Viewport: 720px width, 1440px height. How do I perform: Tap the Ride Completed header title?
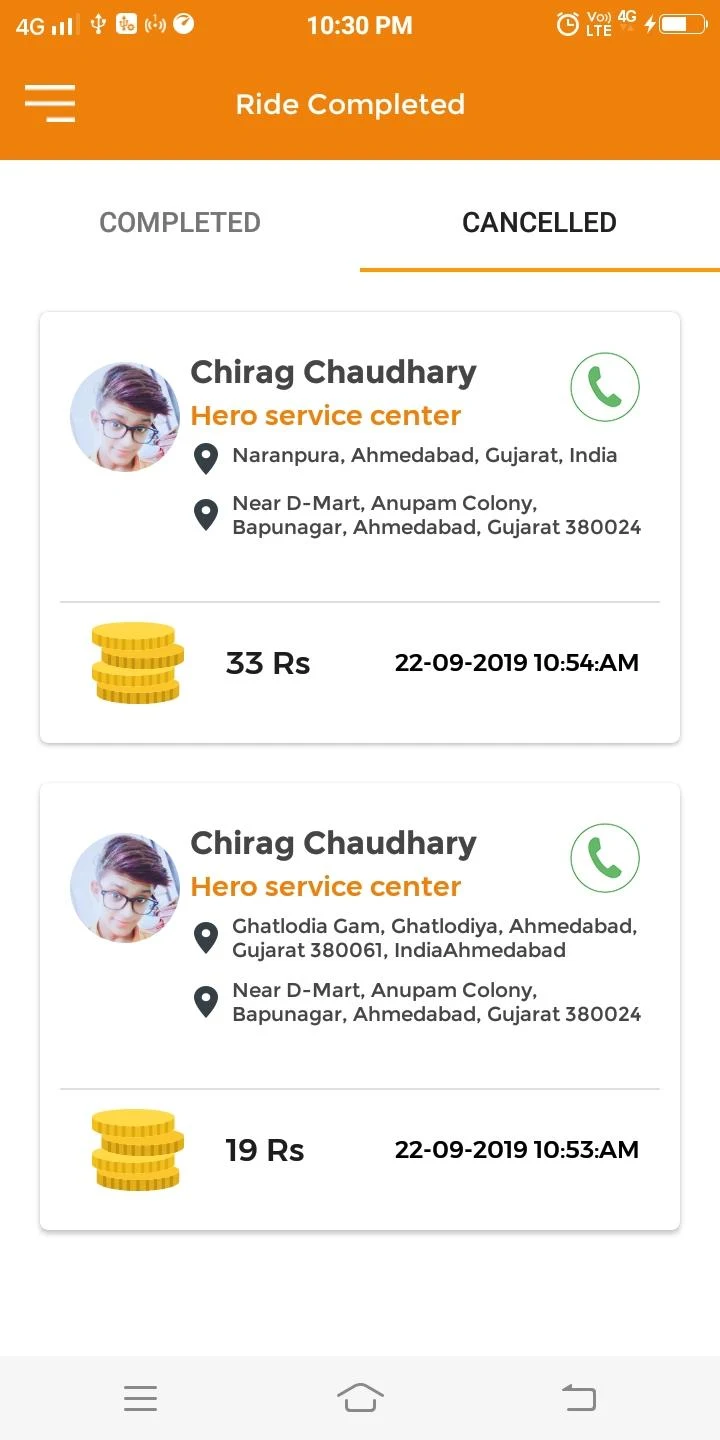click(x=350, y=104)
